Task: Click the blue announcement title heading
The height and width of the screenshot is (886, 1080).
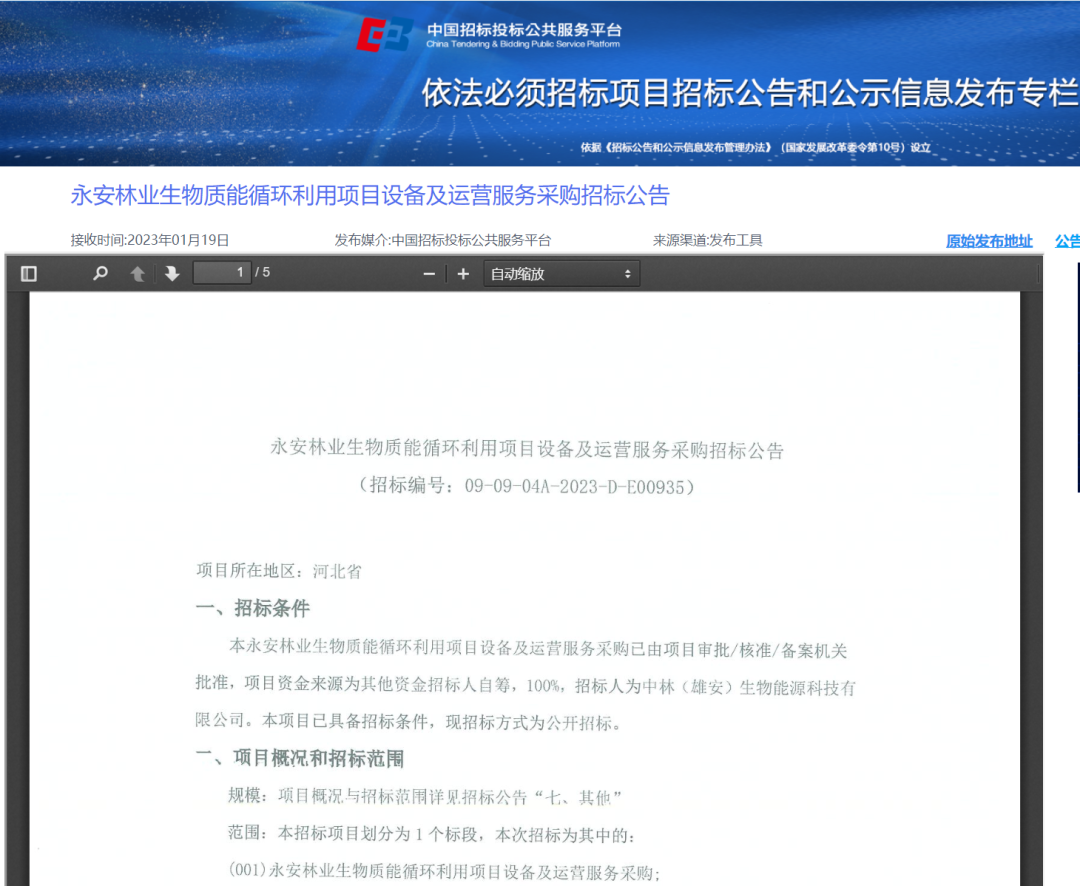Action: tap(370, 196)
